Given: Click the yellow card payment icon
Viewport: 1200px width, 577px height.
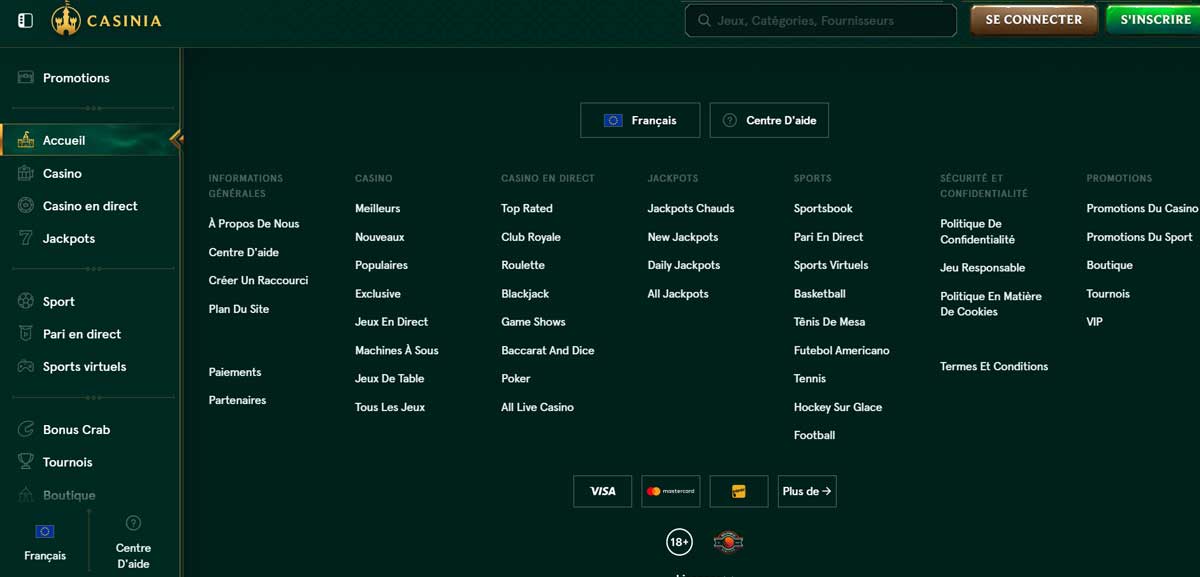Looking at the screenshot, I should 739,491.
